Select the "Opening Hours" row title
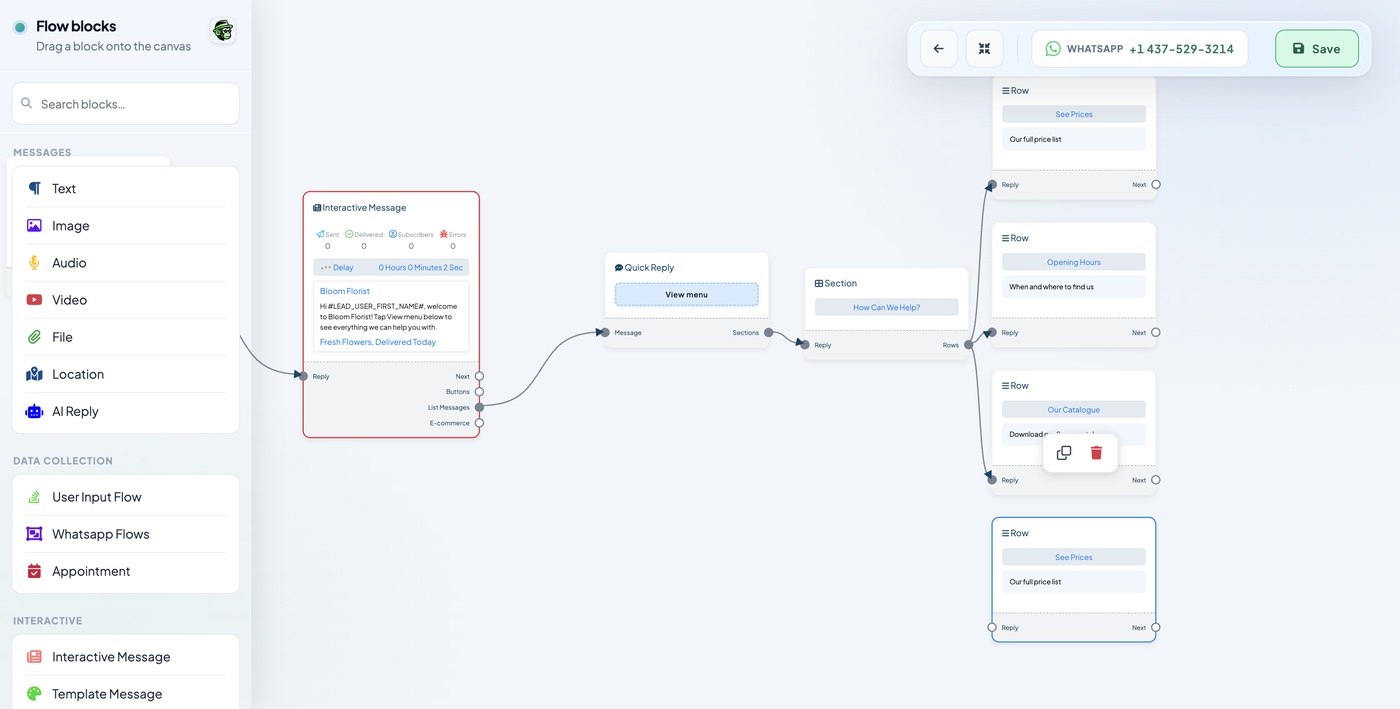1400x709 pixels. click(x=1074, y=262)
